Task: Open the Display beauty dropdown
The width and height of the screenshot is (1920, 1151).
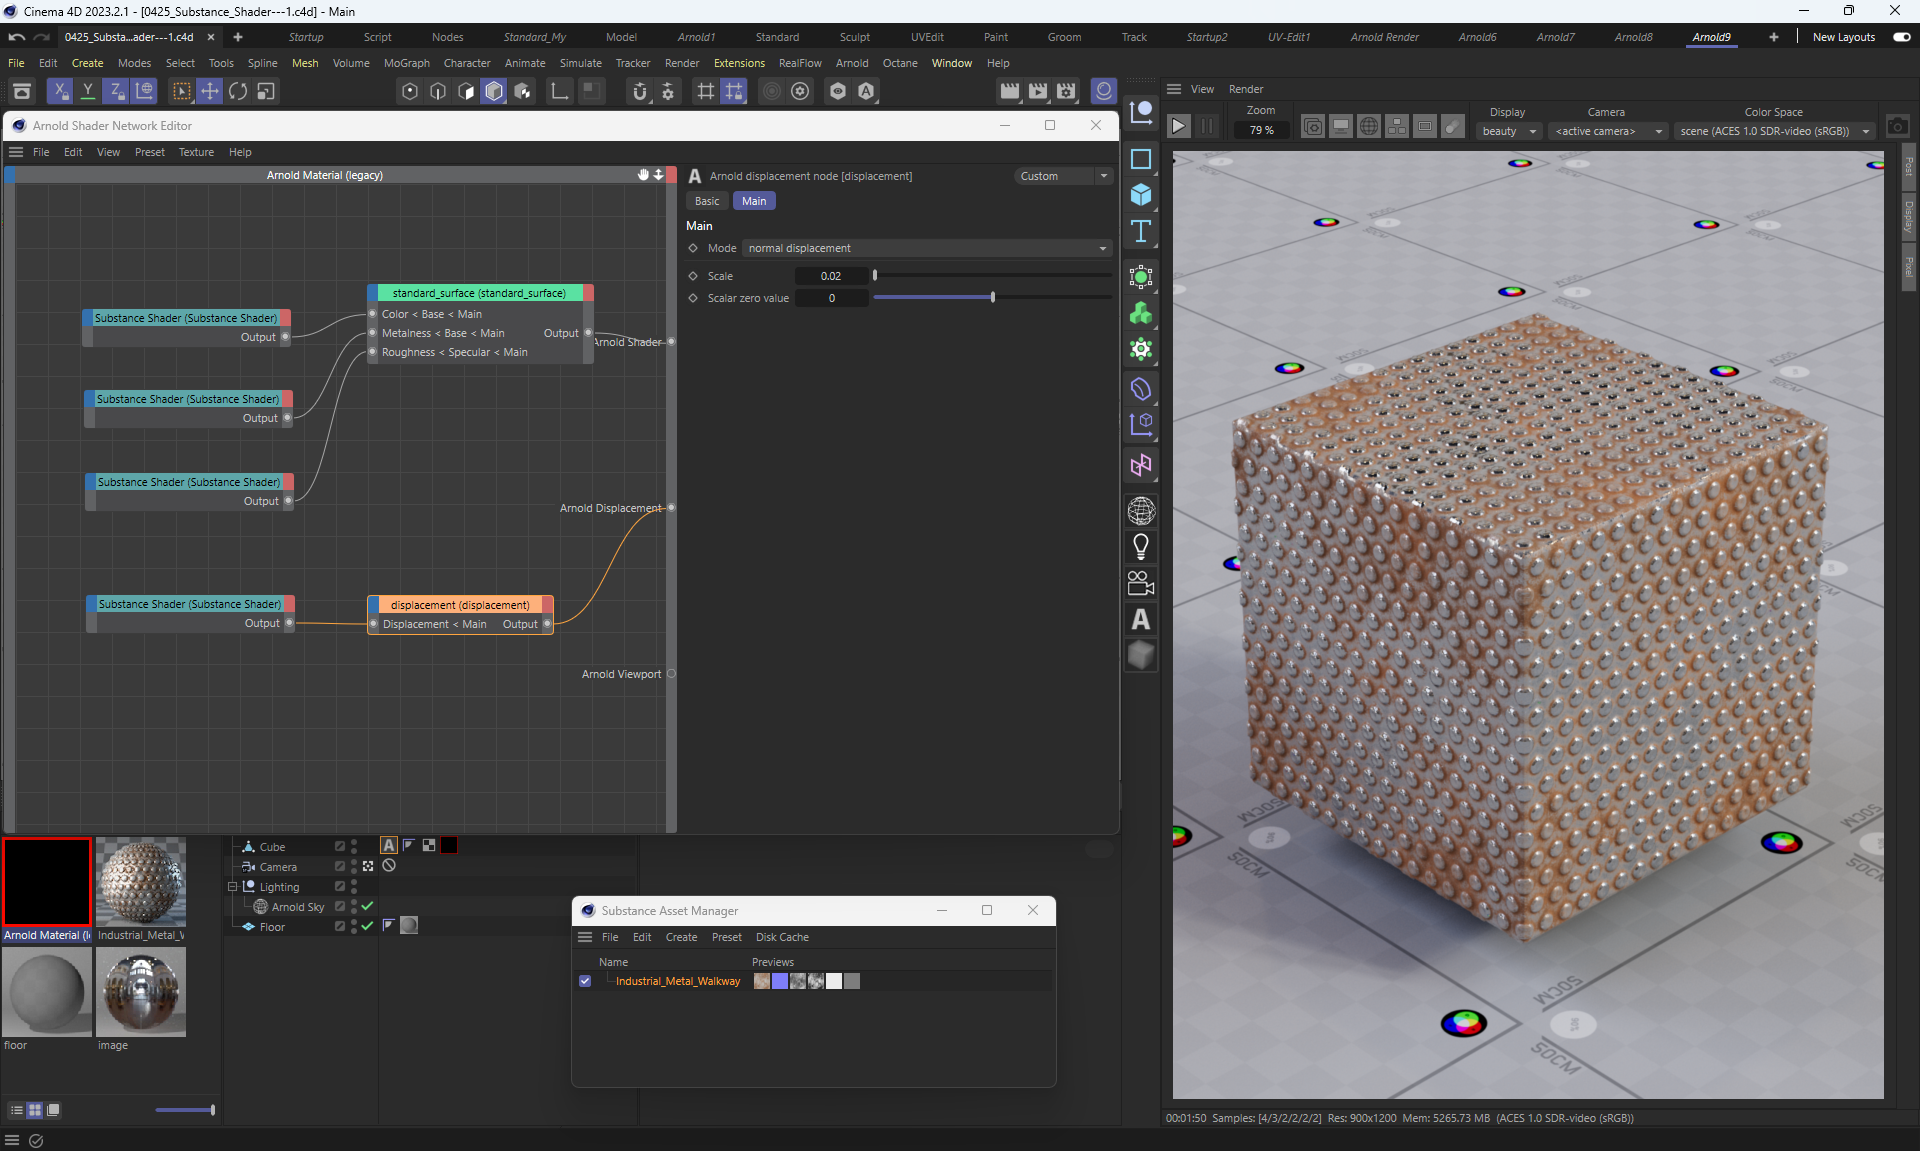Action: tap(1508, 131)
